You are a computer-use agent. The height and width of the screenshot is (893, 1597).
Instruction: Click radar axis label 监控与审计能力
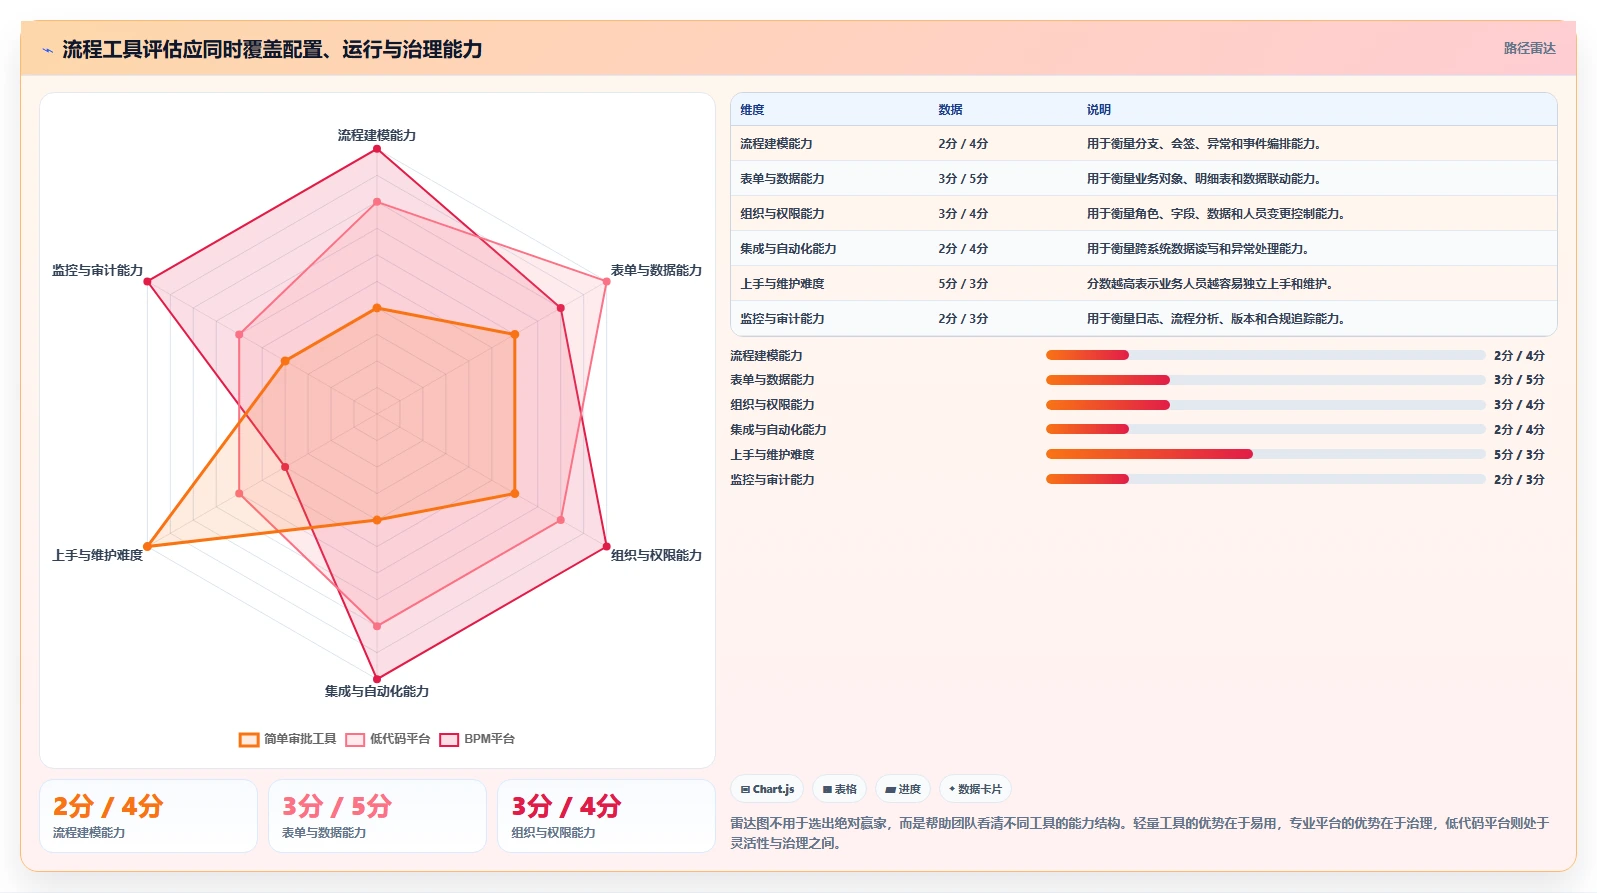click(98, 270)
